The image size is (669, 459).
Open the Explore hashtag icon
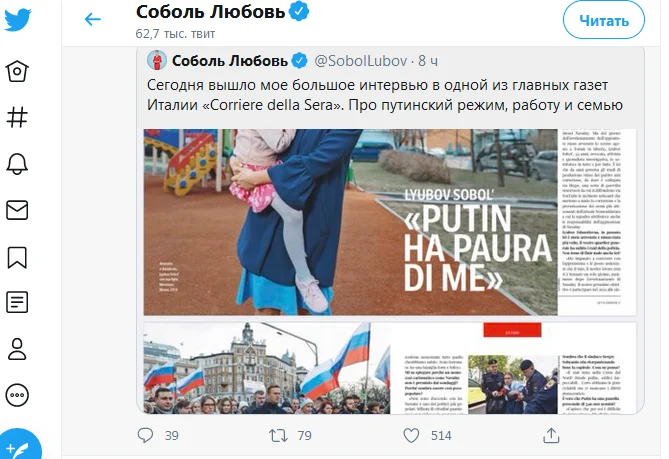(x=17, y=117)
